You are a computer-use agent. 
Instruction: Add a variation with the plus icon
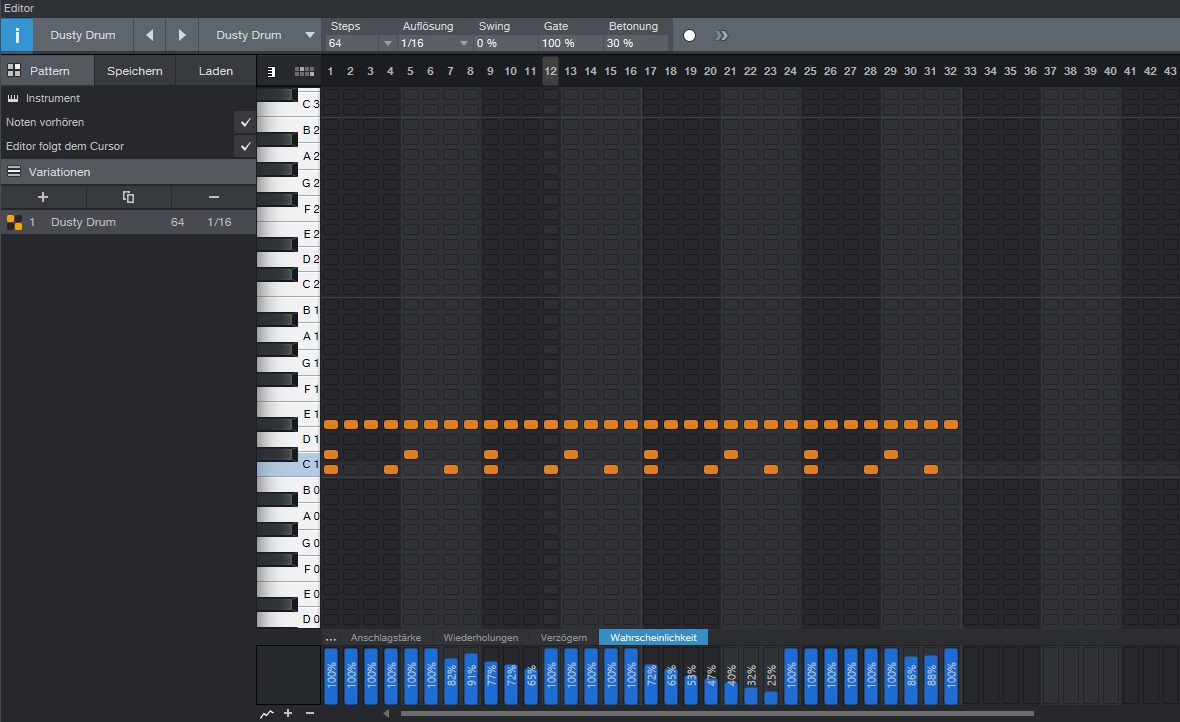[42, 197]
